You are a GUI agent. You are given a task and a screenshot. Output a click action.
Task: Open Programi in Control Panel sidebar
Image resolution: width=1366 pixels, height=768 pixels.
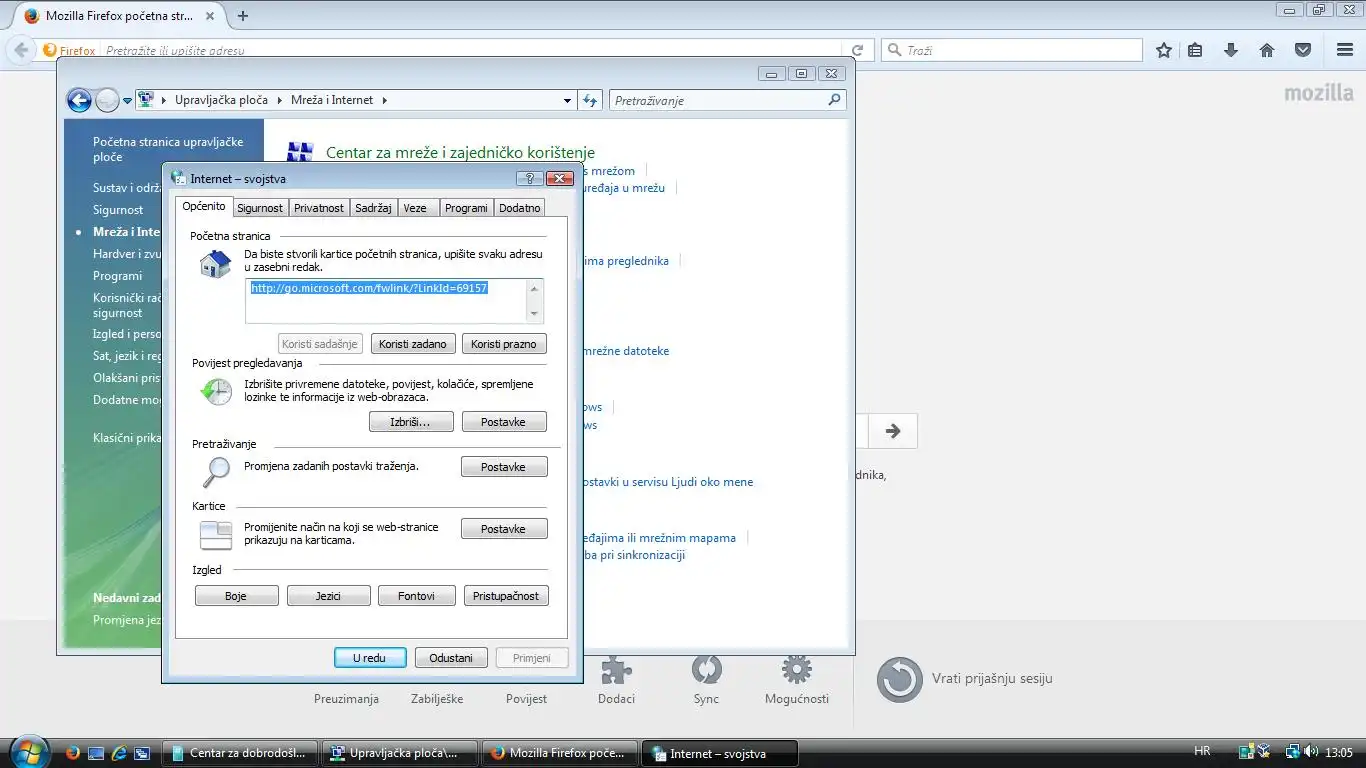[x=117, y=276]
